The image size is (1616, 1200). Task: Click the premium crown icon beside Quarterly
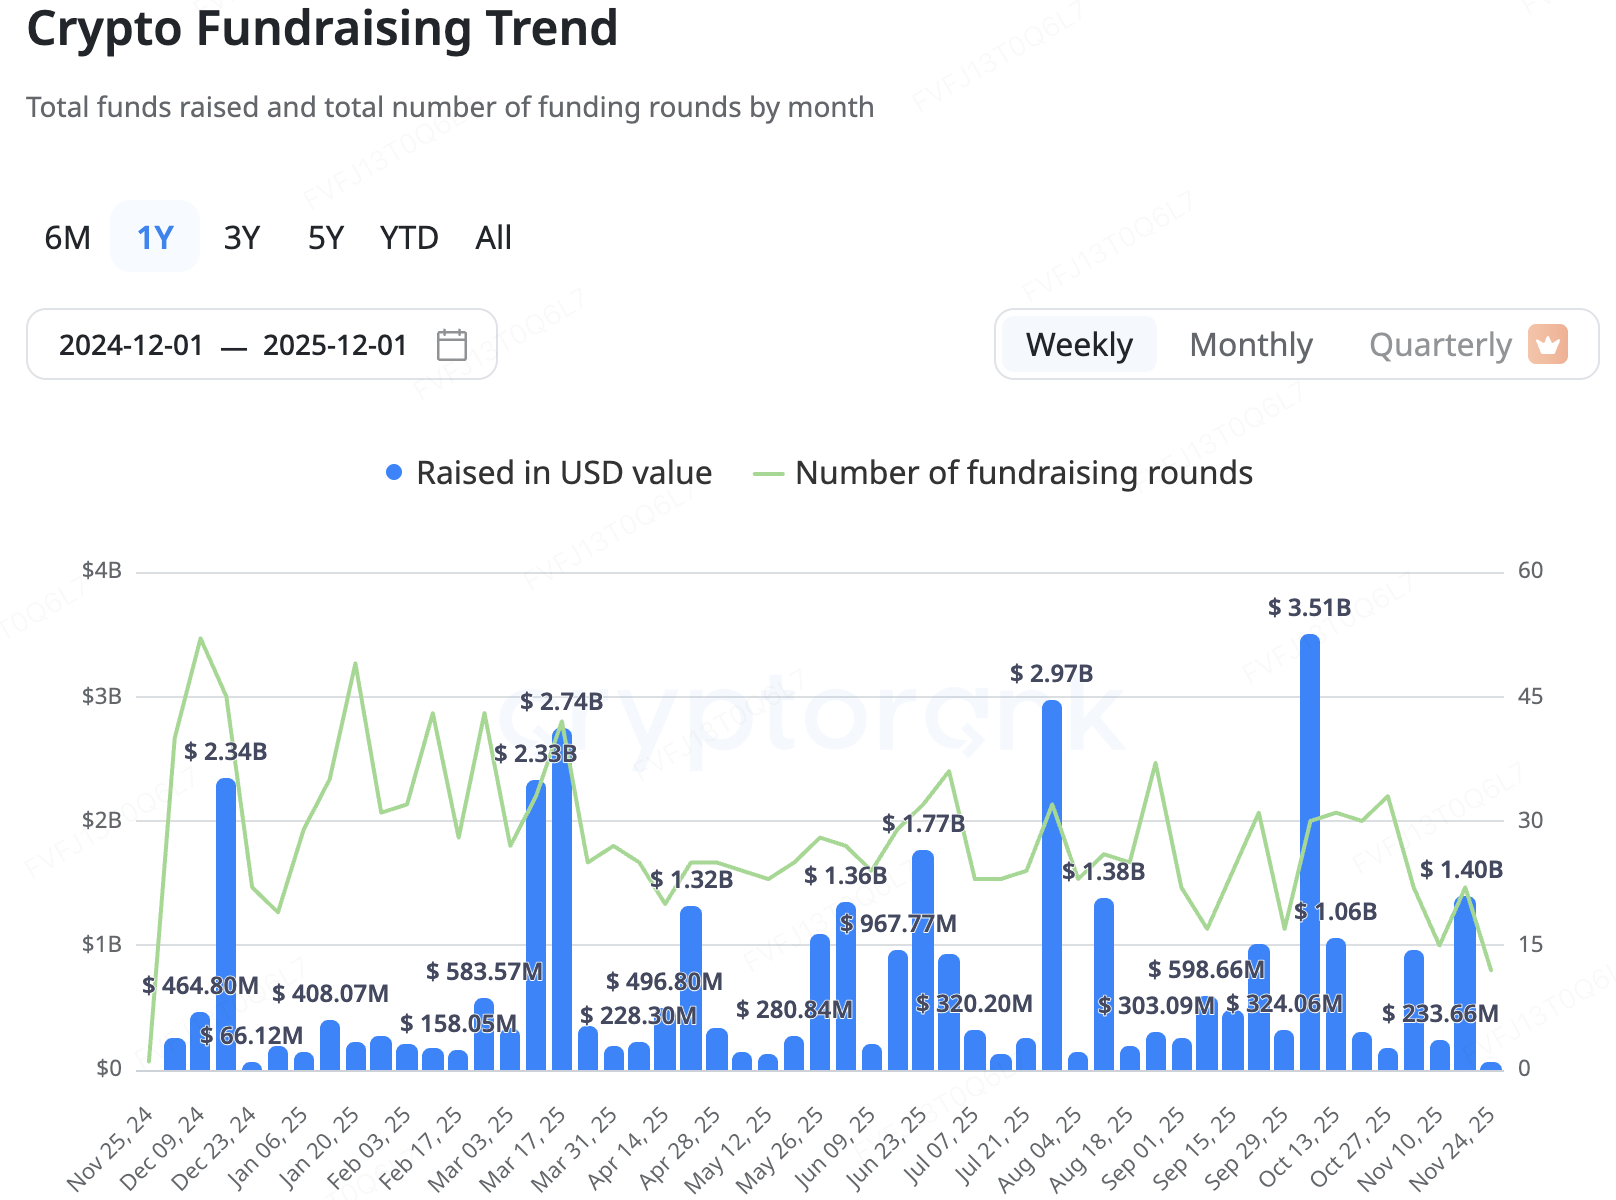click(1547, 345)
